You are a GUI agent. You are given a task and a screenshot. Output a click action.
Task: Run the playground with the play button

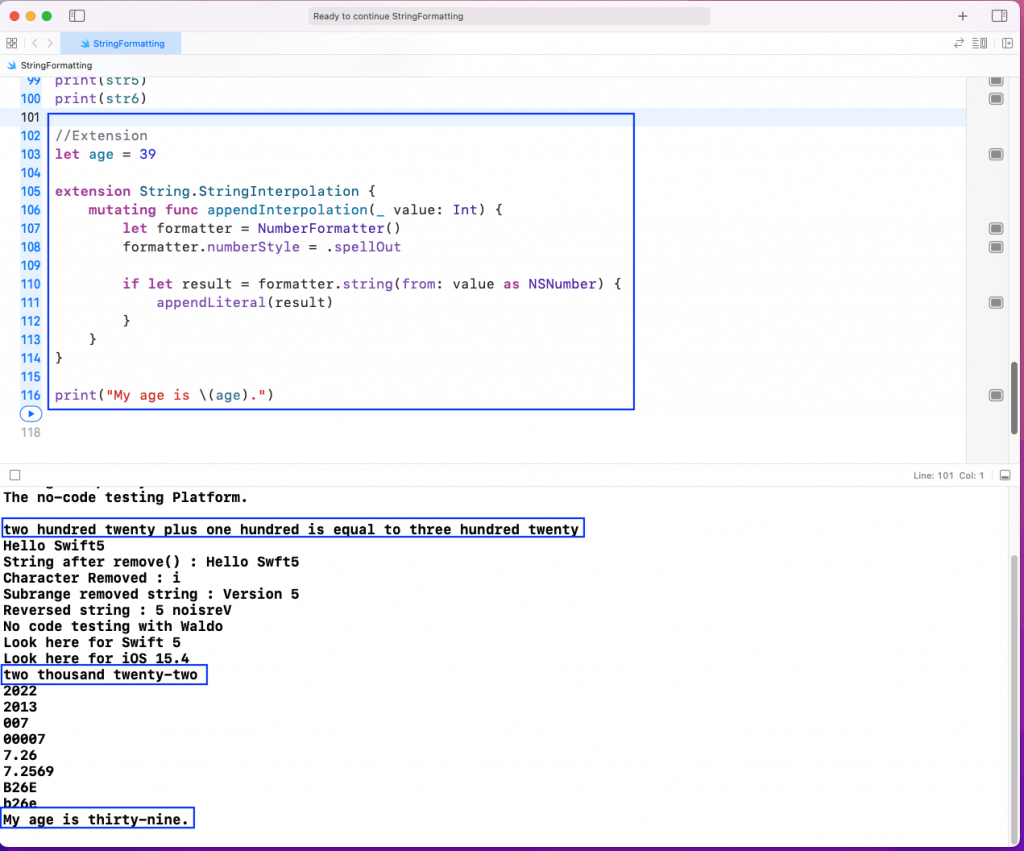tap(31, 414)
